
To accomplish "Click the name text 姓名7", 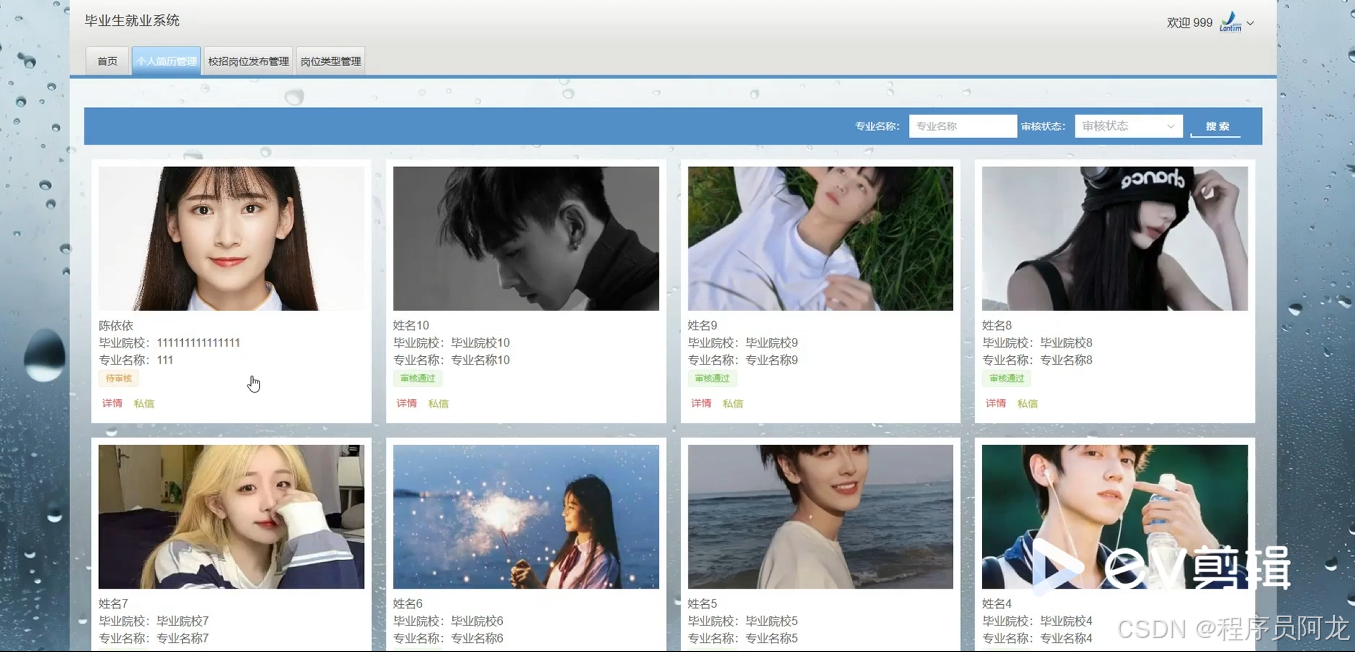I will [x=113, y=604].
